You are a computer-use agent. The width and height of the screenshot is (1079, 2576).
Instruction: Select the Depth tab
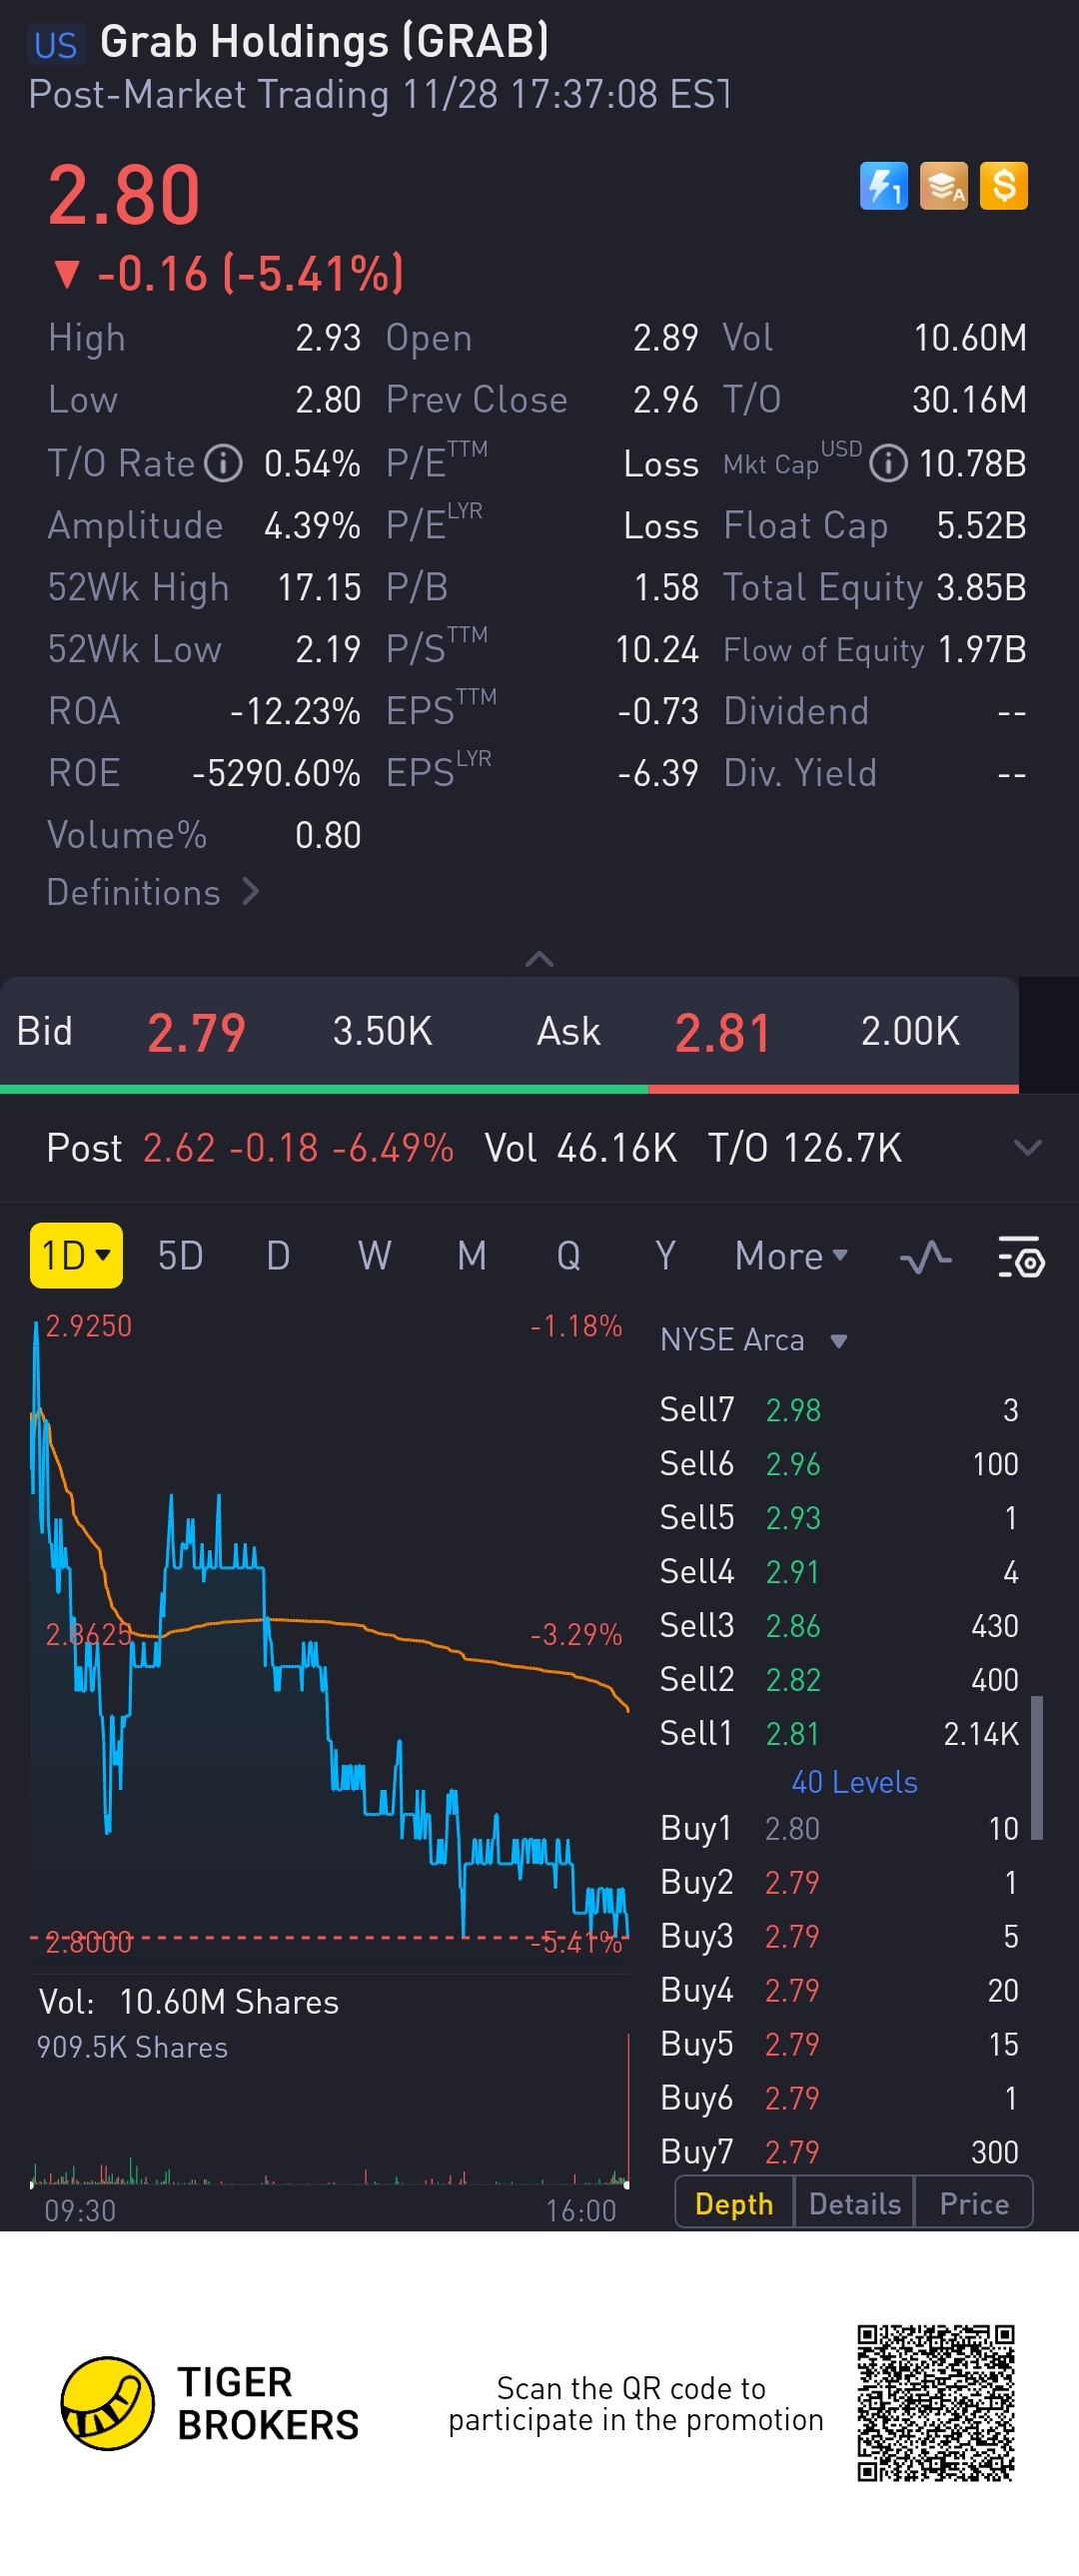[x=734, y=2203]
